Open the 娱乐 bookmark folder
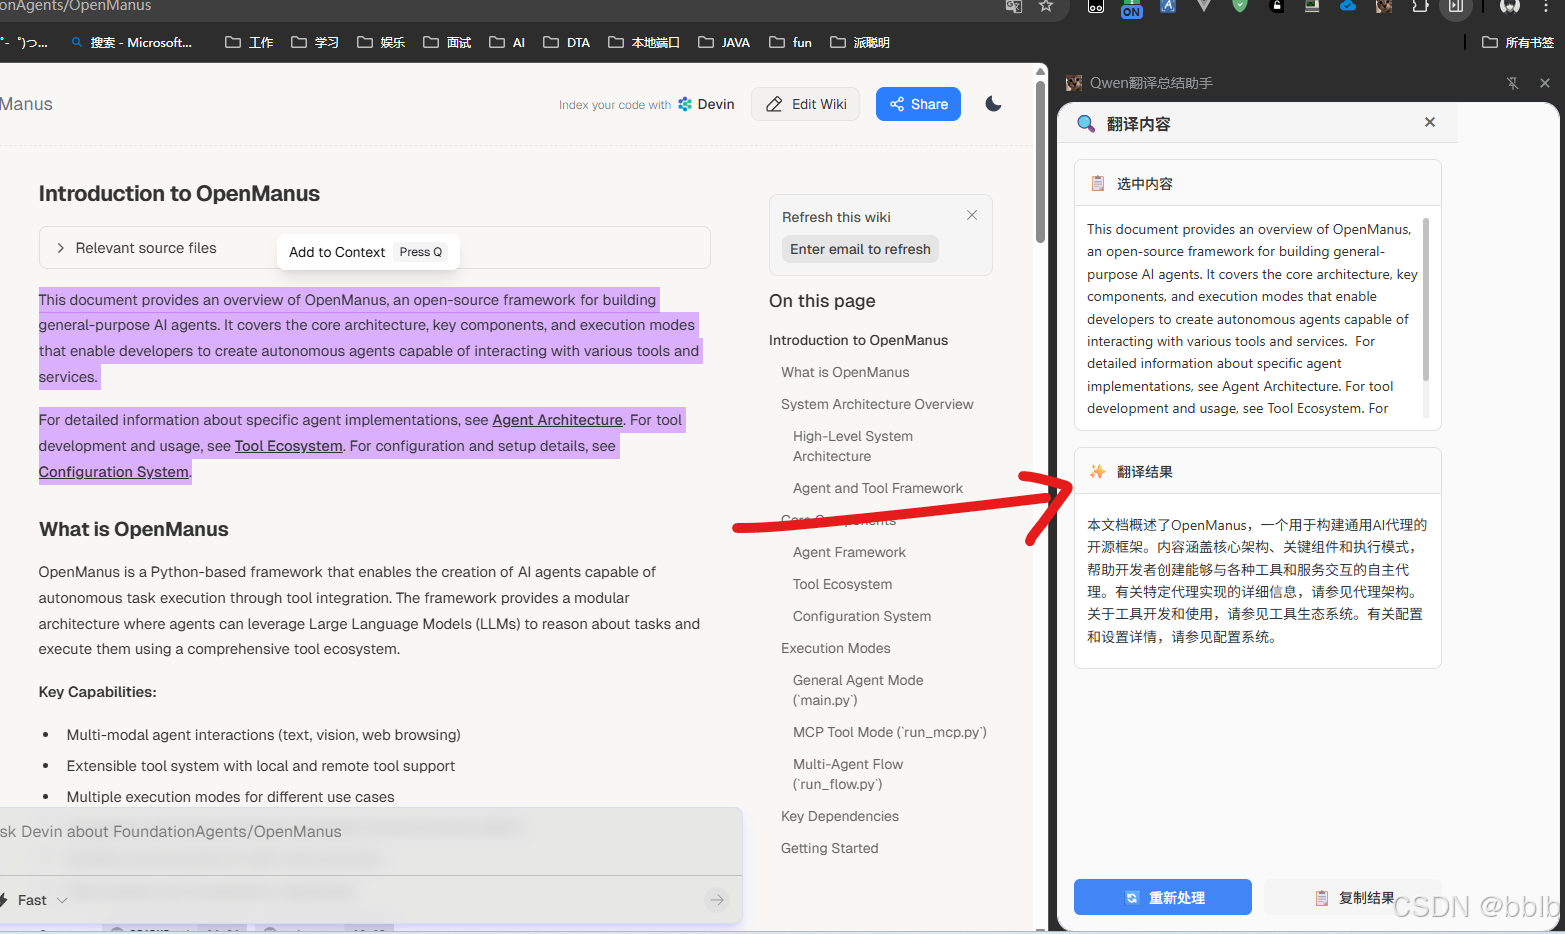The image size is (1565, 934). click(x=381, y=42)
